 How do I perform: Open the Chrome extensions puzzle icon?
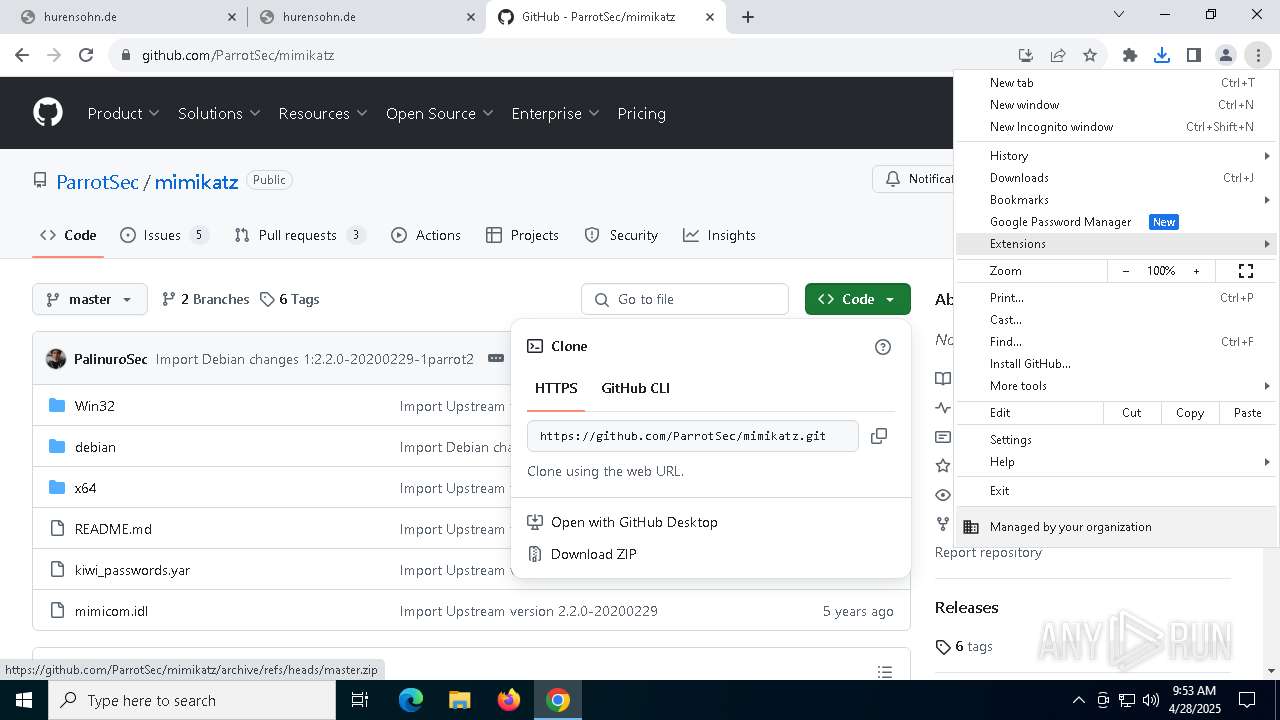coord(1130,55)
